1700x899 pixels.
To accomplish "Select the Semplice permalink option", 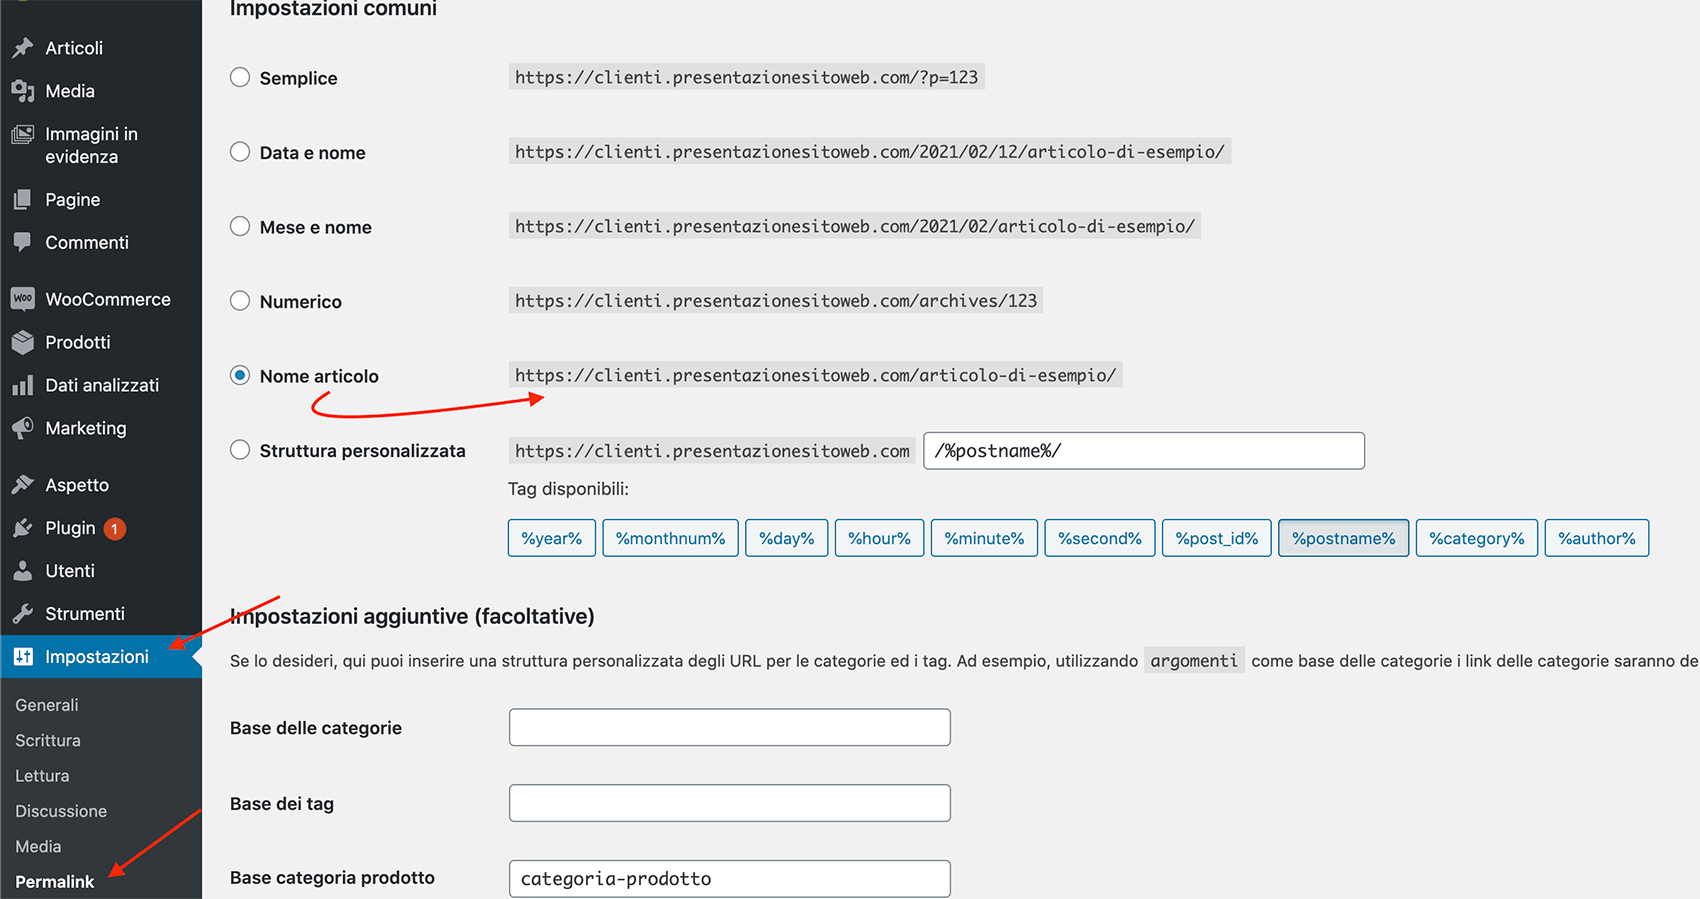I will [x=240, y=77].
